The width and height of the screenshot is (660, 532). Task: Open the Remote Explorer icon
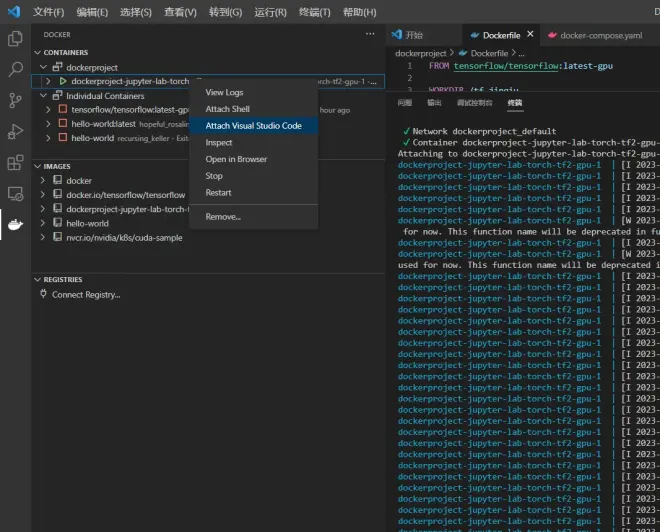tap(15, 194)
